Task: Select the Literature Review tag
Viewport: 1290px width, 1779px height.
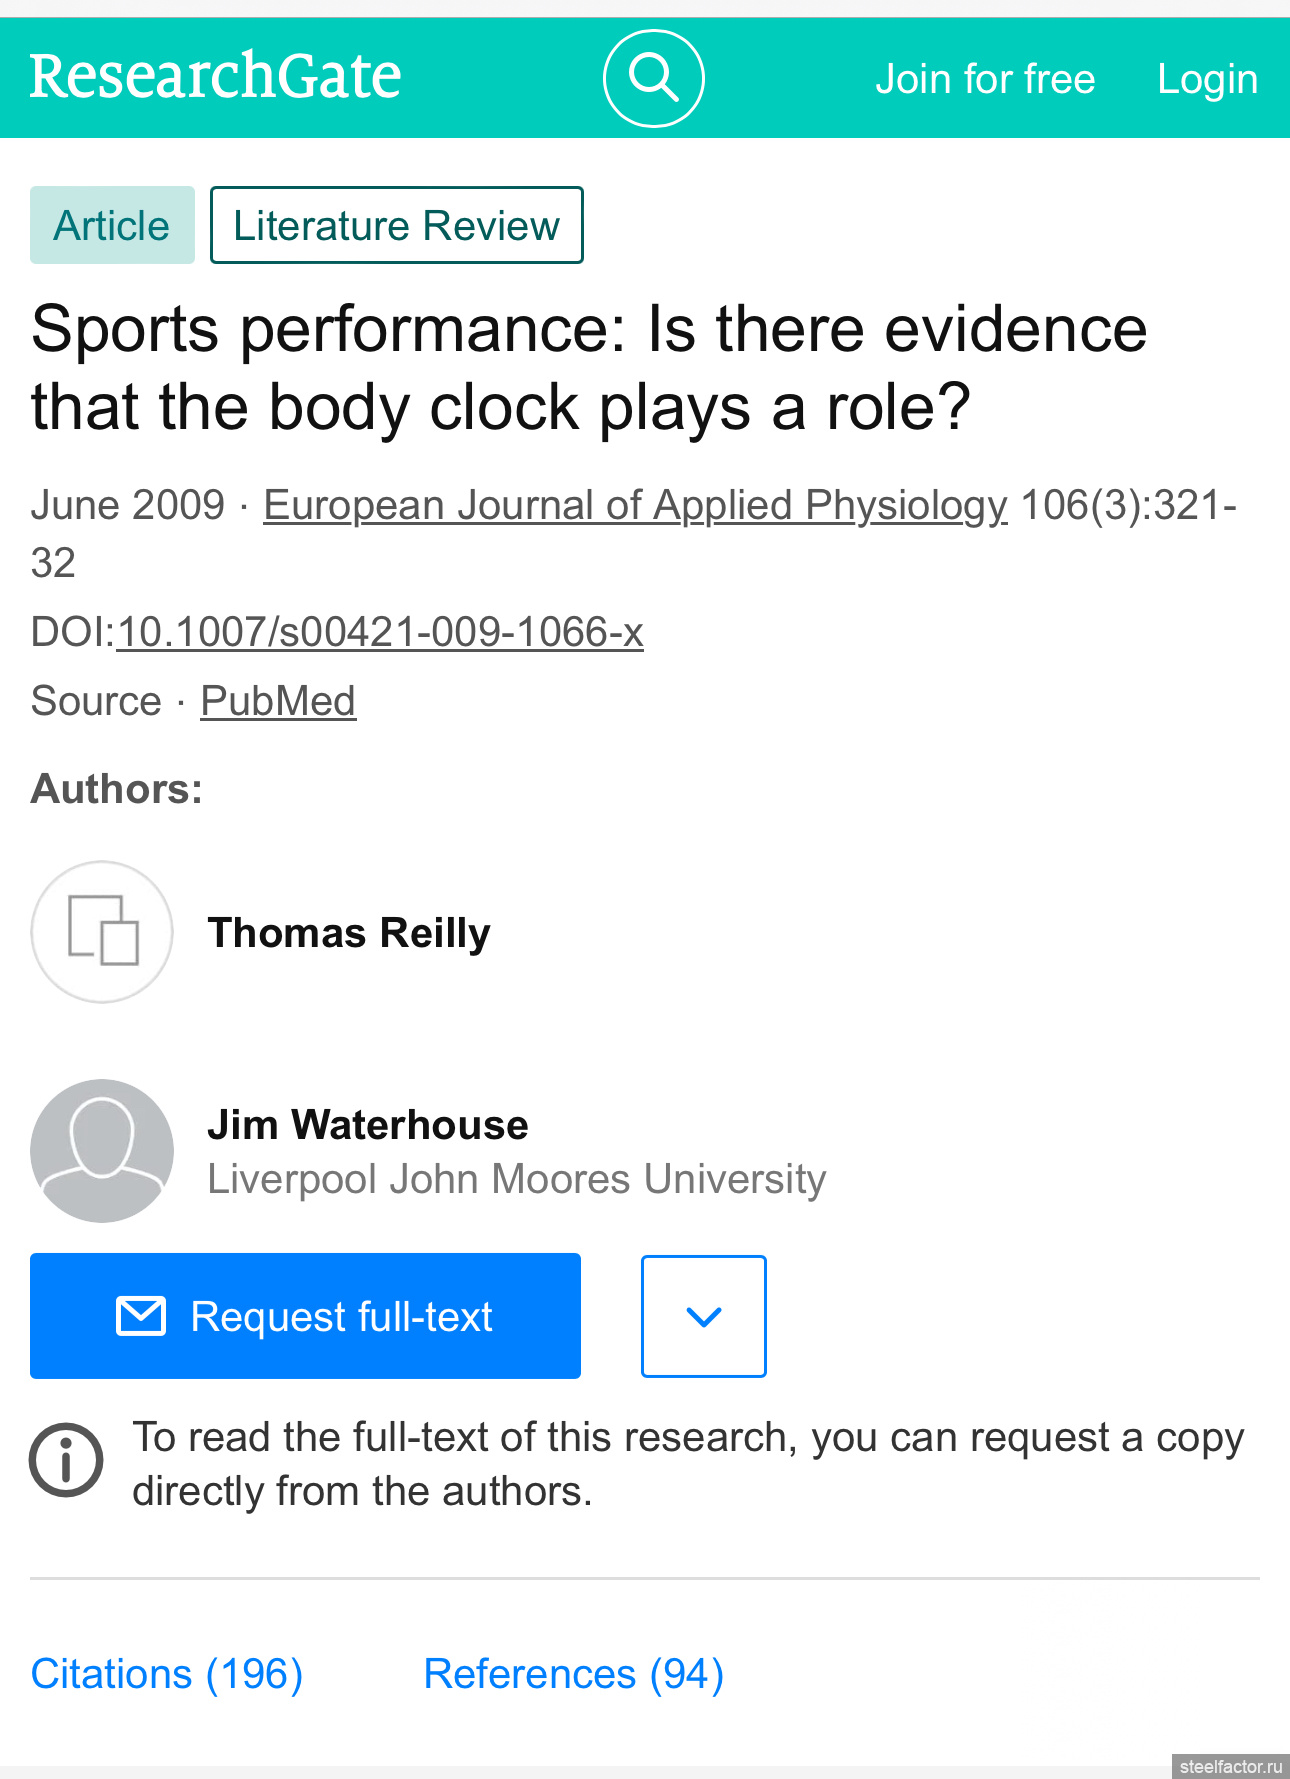Action: pos(396,225)
